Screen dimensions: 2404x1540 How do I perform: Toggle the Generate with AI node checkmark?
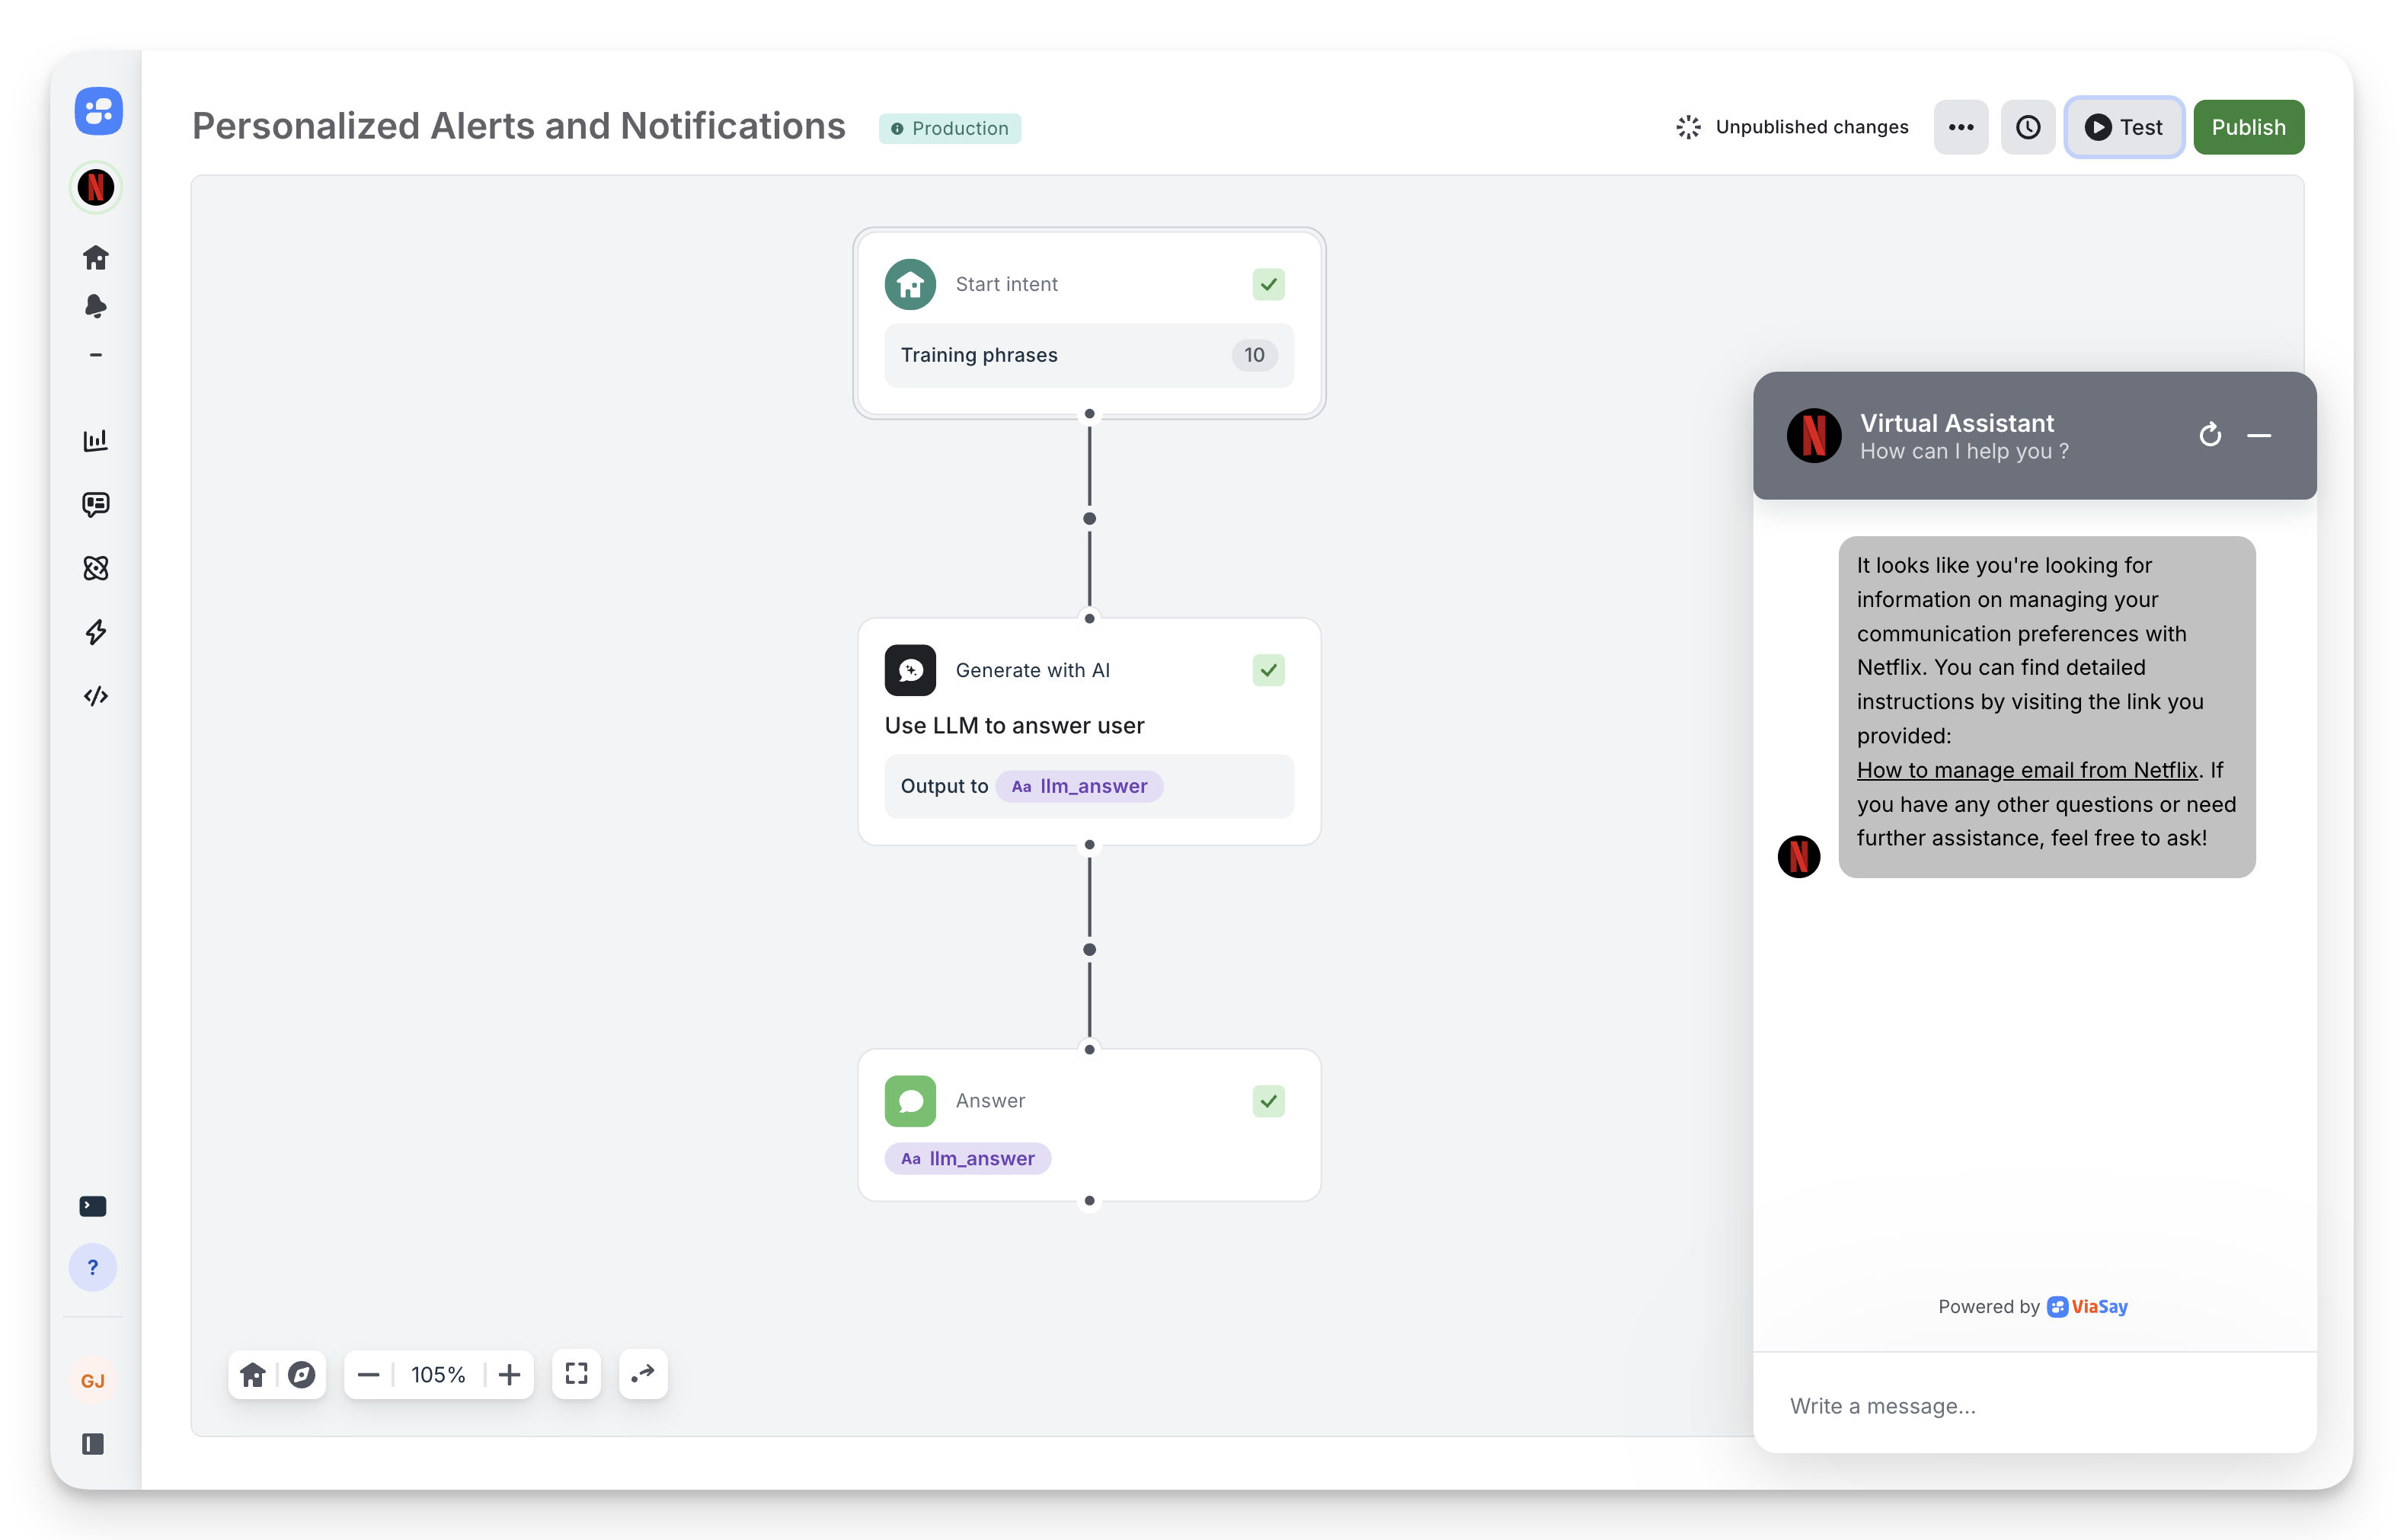tap(1268, 670)
